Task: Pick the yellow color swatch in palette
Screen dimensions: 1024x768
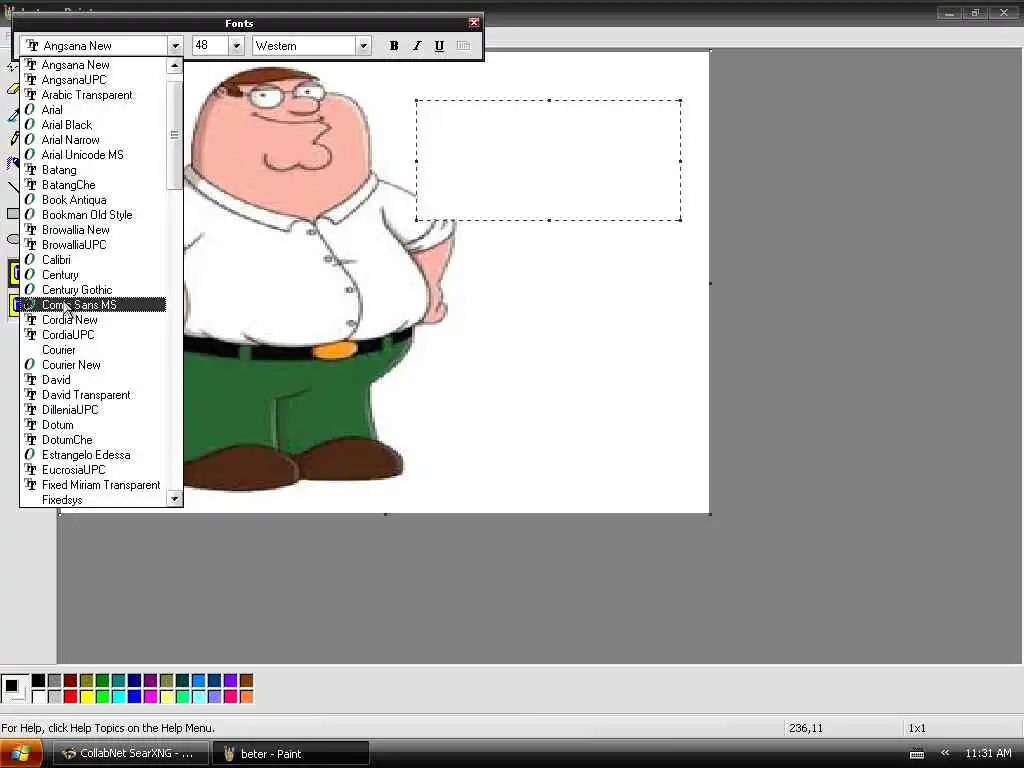Action: point(86,697)
